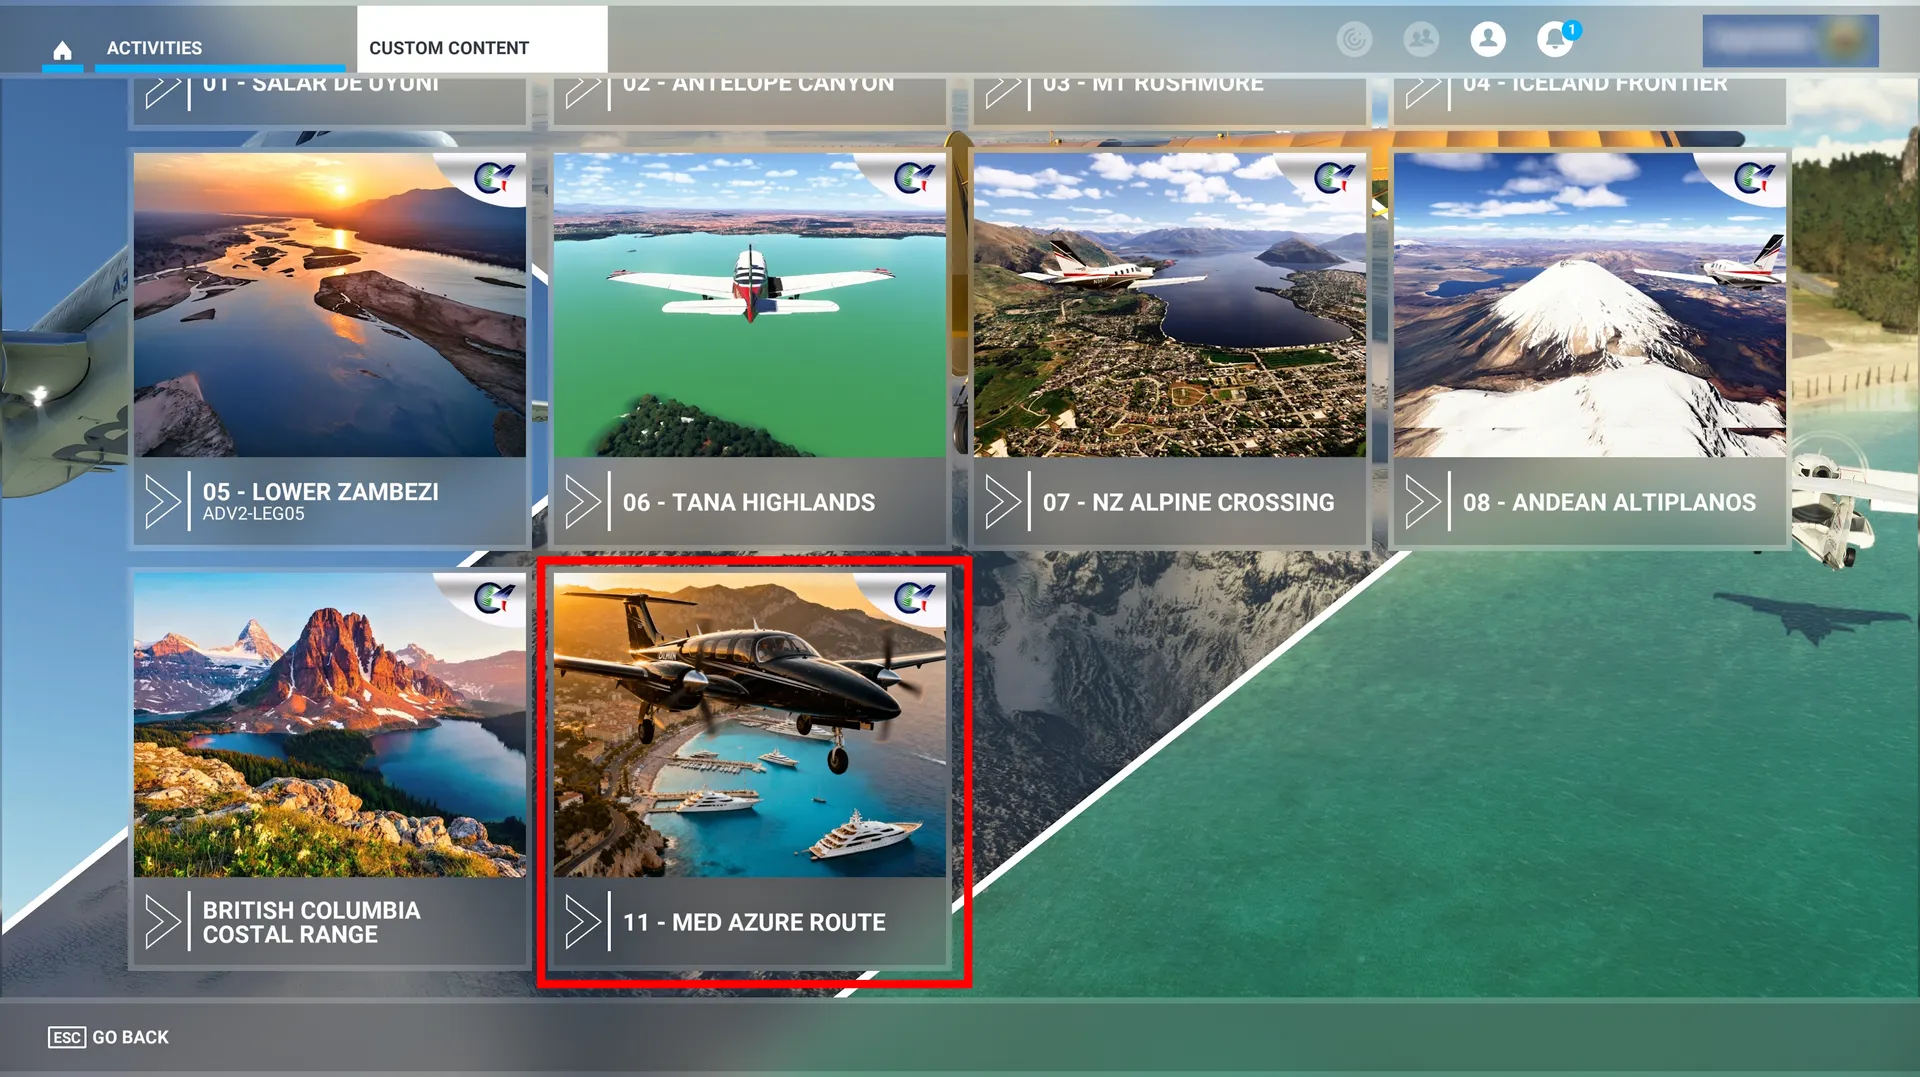Click chevron arrow beside Lower Zambezi
This screenshot has height=1077, width=1920.
(x=163, y=501)
